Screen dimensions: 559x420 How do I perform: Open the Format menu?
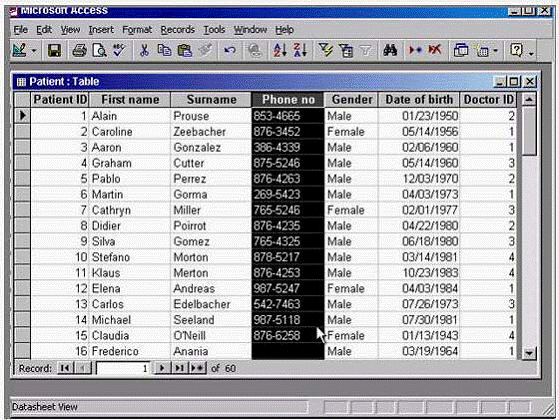(137, 30)
